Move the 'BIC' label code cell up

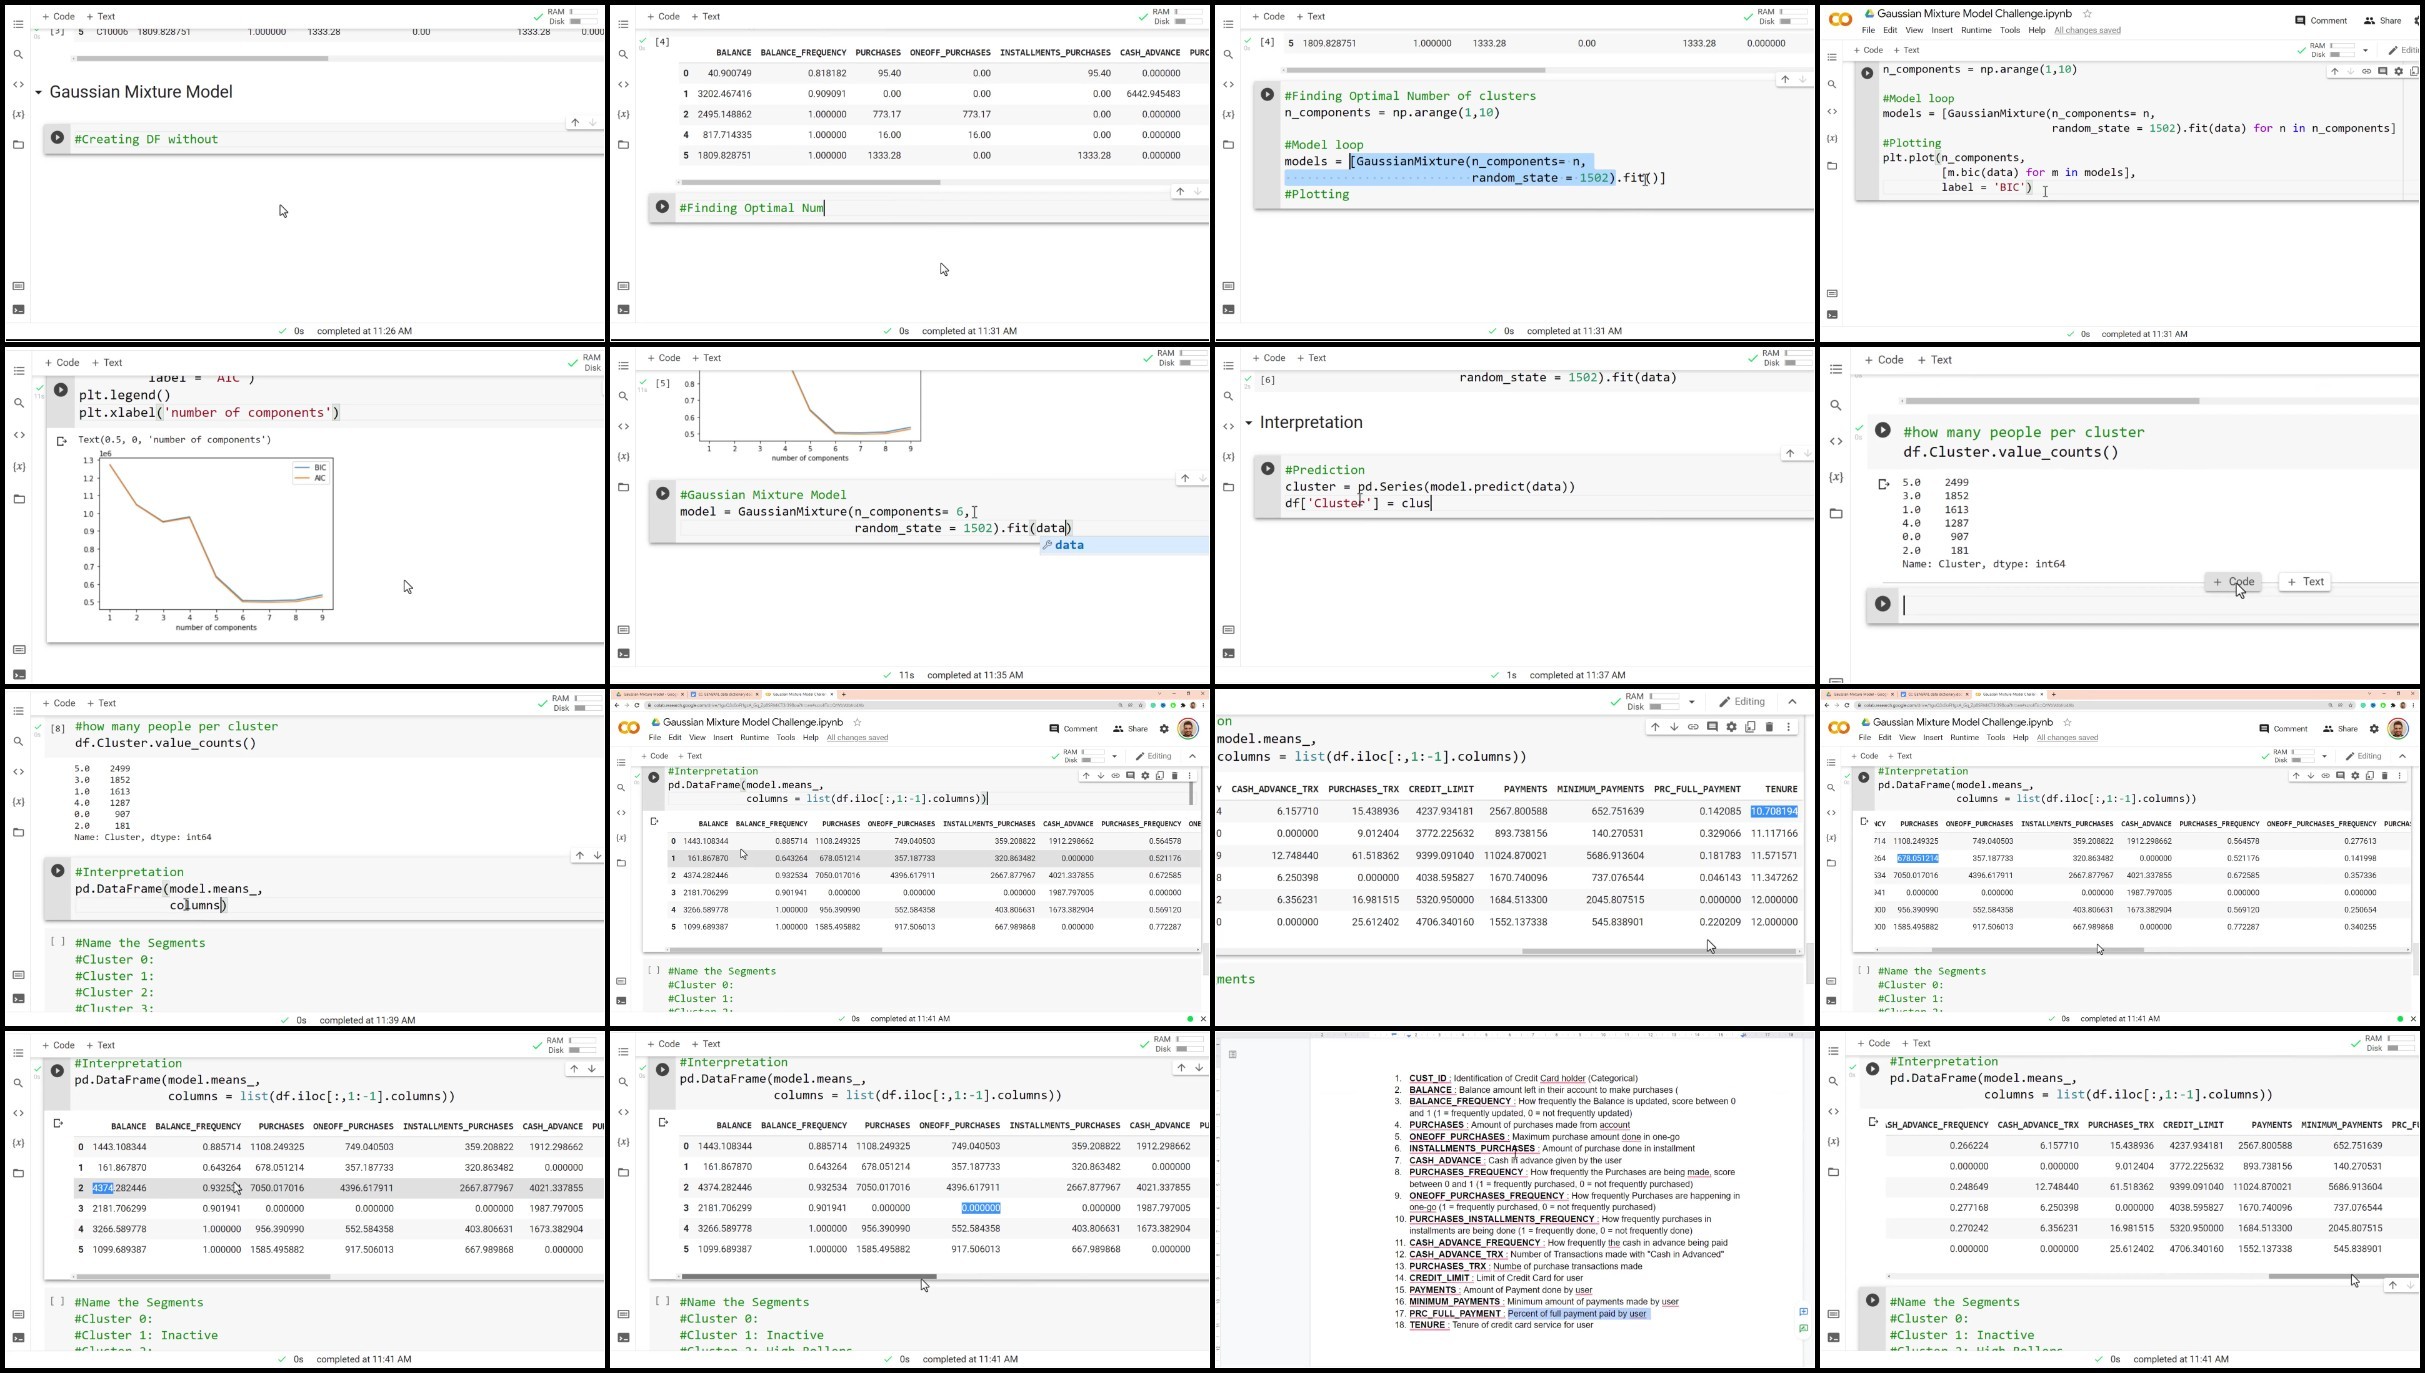tap(2335, 72)
